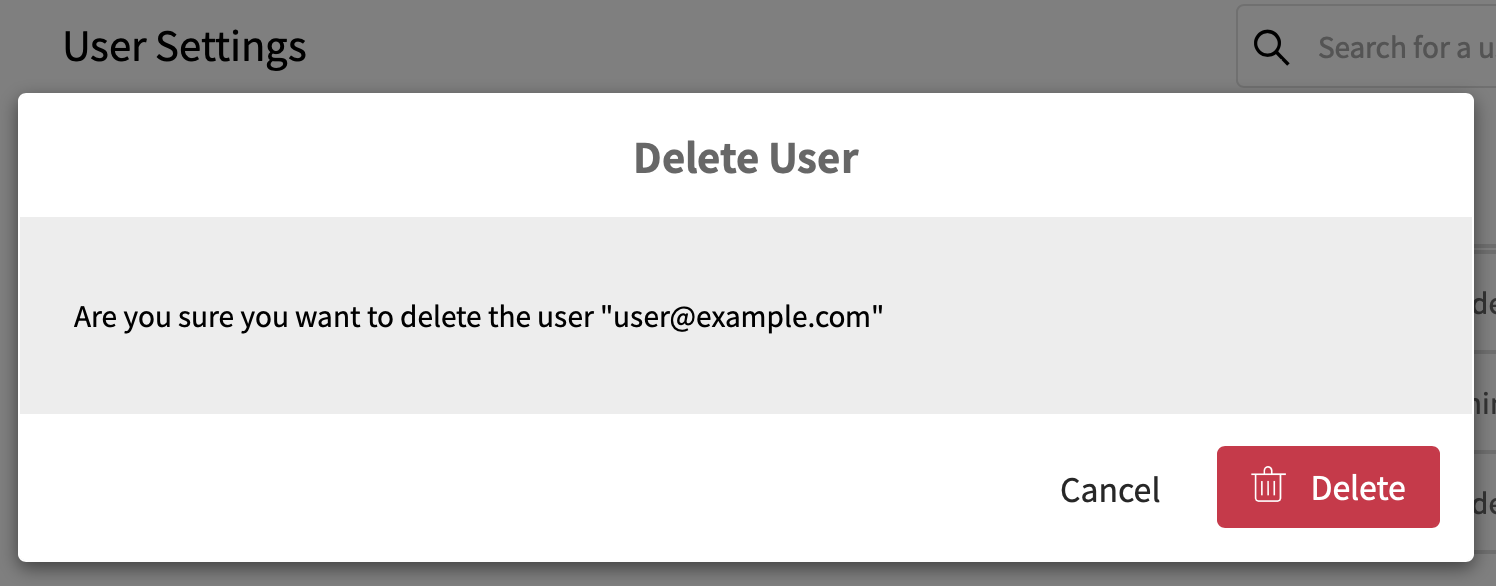Click the User Settings page heading

click(x=184, y=47)
